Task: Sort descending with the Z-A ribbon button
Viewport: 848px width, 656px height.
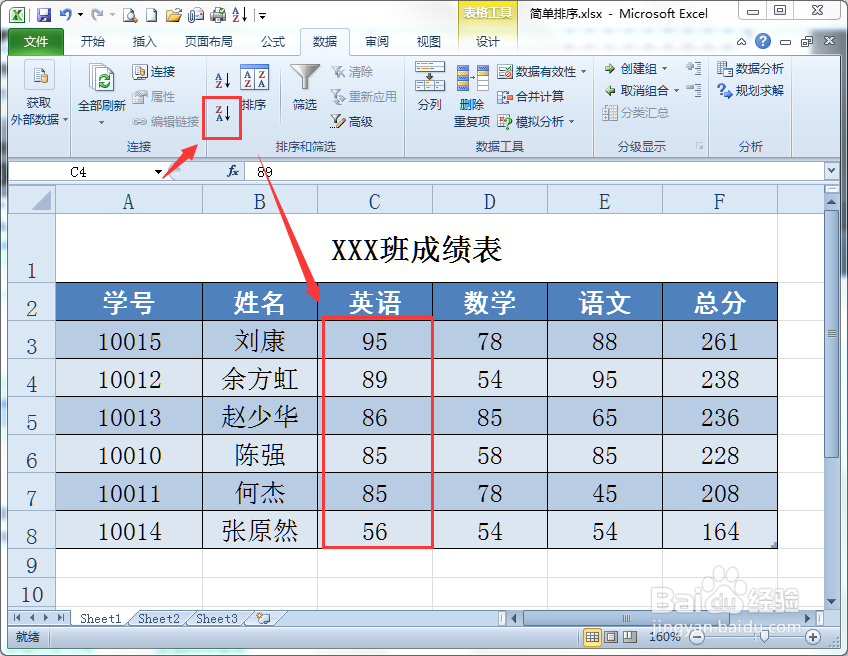Action: tap(223, 114)
